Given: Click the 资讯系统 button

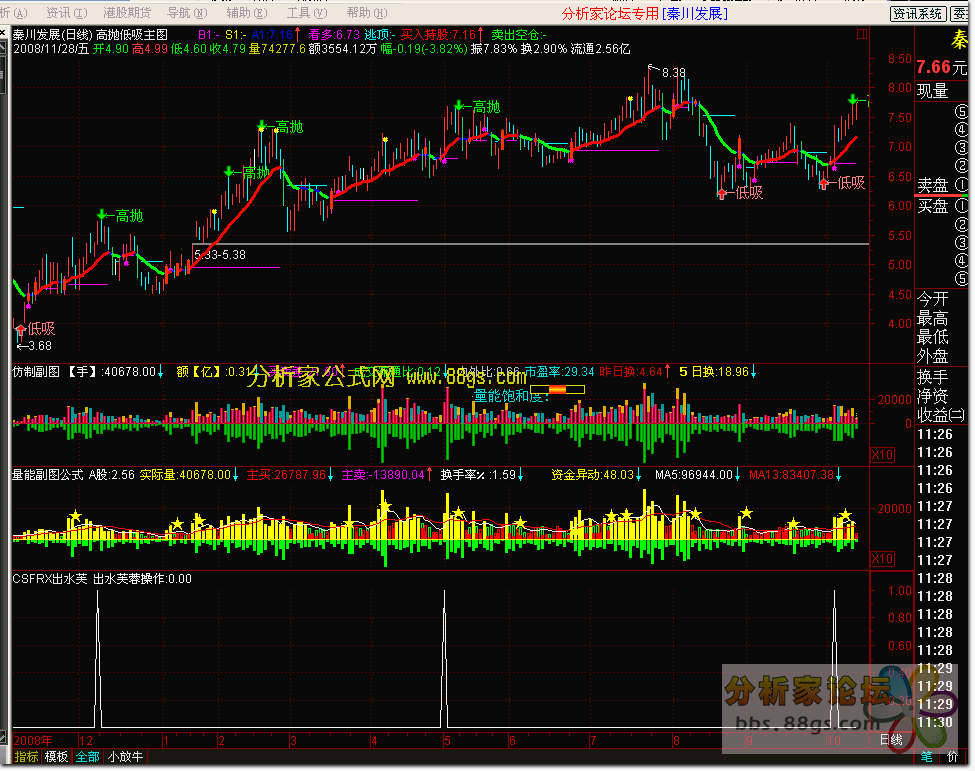Looking at the screenshot, I should point(918,14).
